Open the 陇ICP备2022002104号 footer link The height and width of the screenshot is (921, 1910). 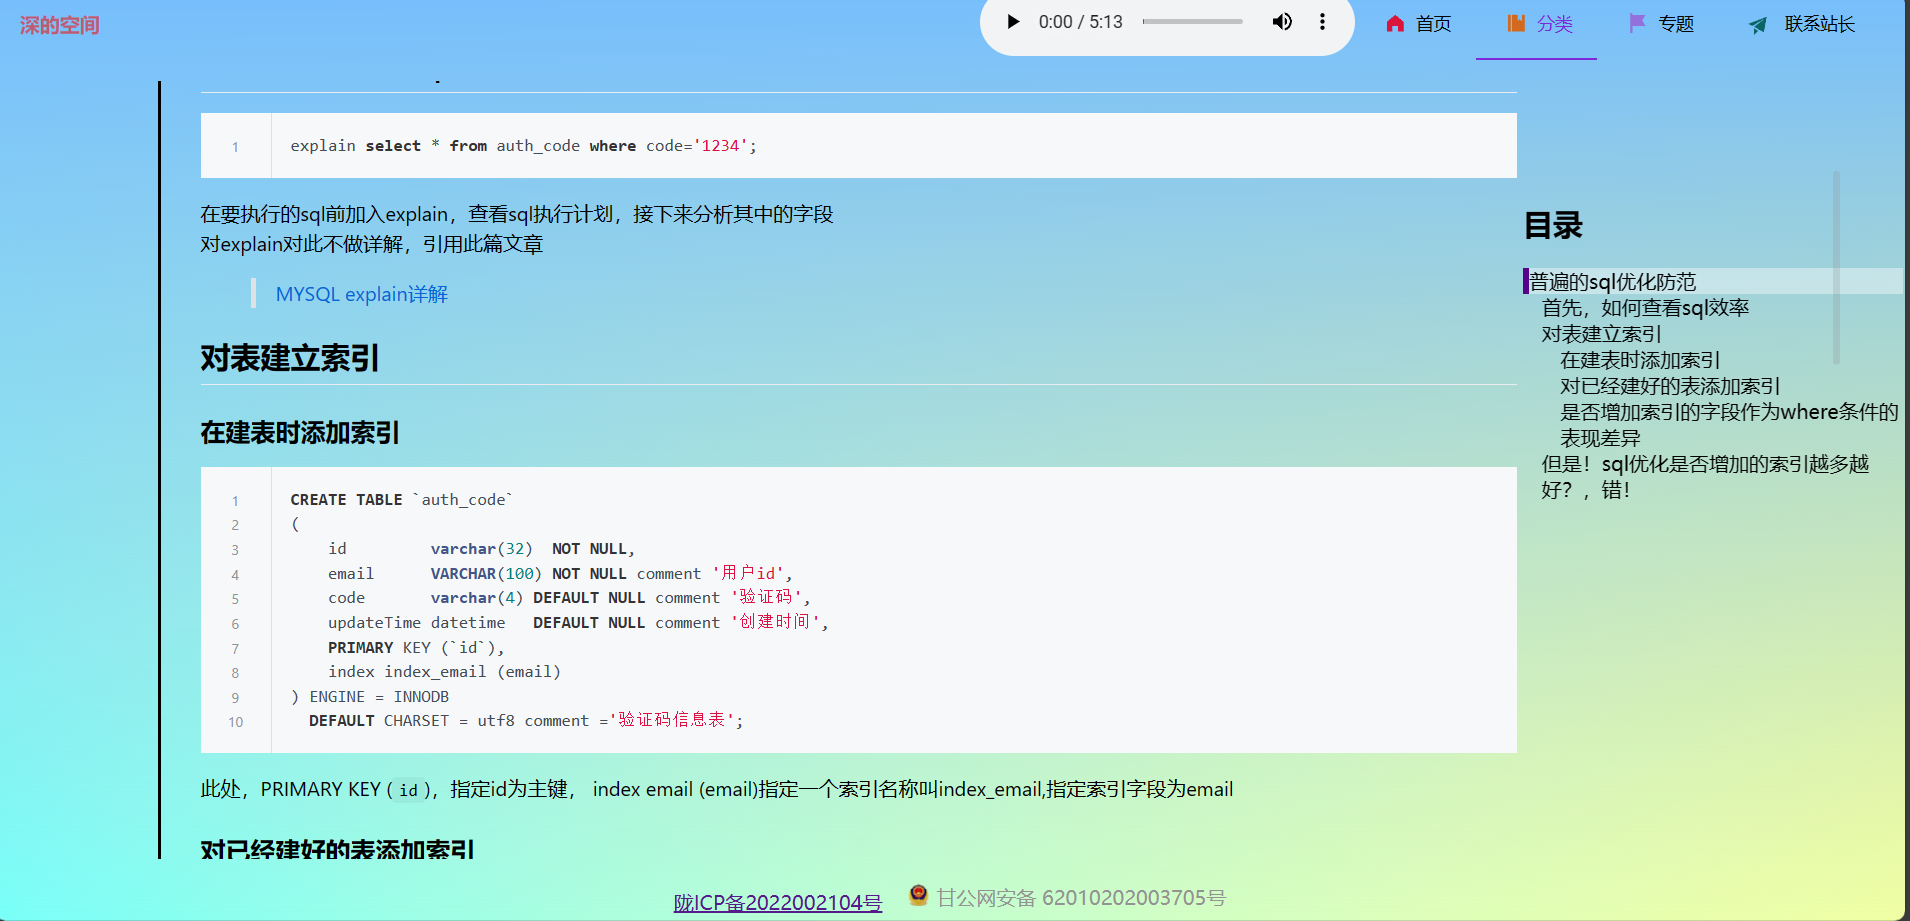[777, 903]
